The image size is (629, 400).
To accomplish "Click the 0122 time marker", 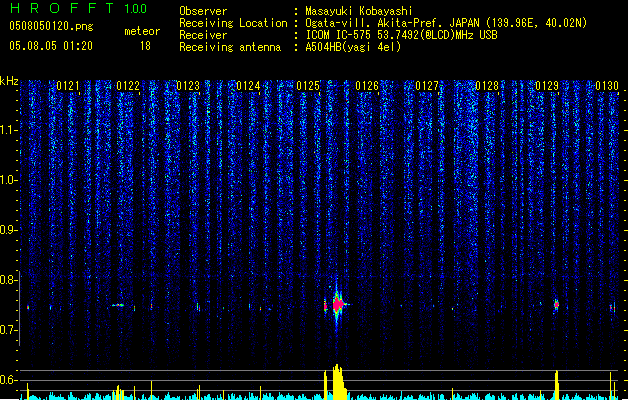I will click(128, 86).
